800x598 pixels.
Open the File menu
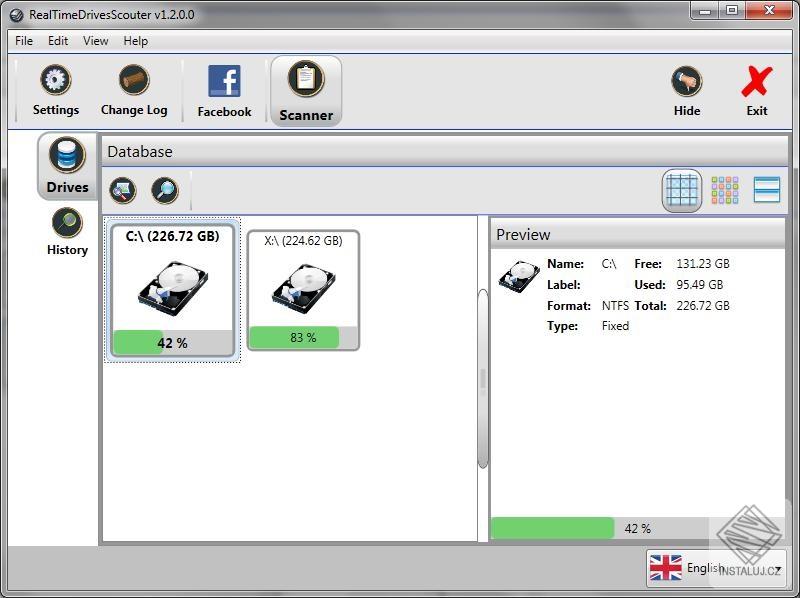(23, 41)
